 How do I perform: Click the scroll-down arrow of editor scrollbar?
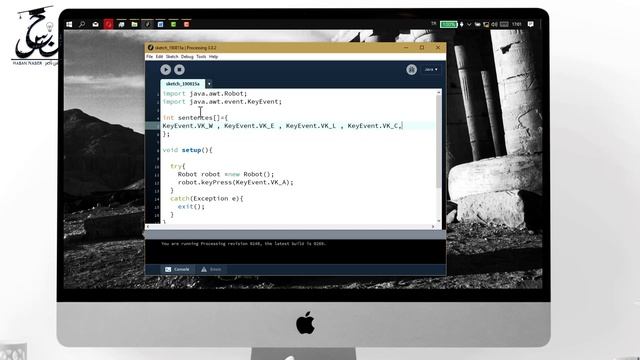click(439, 220)
